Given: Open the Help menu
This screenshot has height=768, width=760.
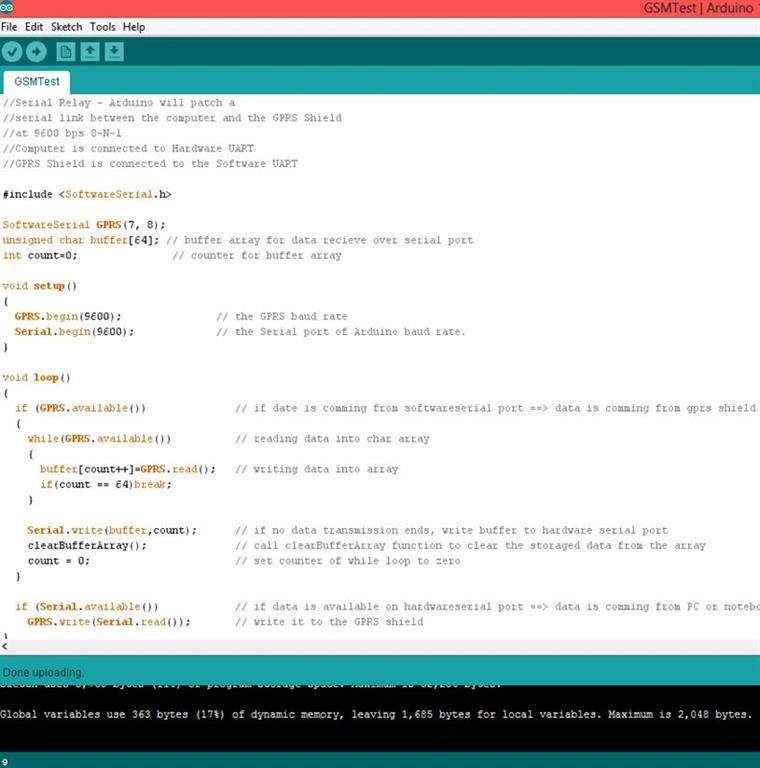Looking at the screenshot, I should pyautogui.click(x=134, y=27).
